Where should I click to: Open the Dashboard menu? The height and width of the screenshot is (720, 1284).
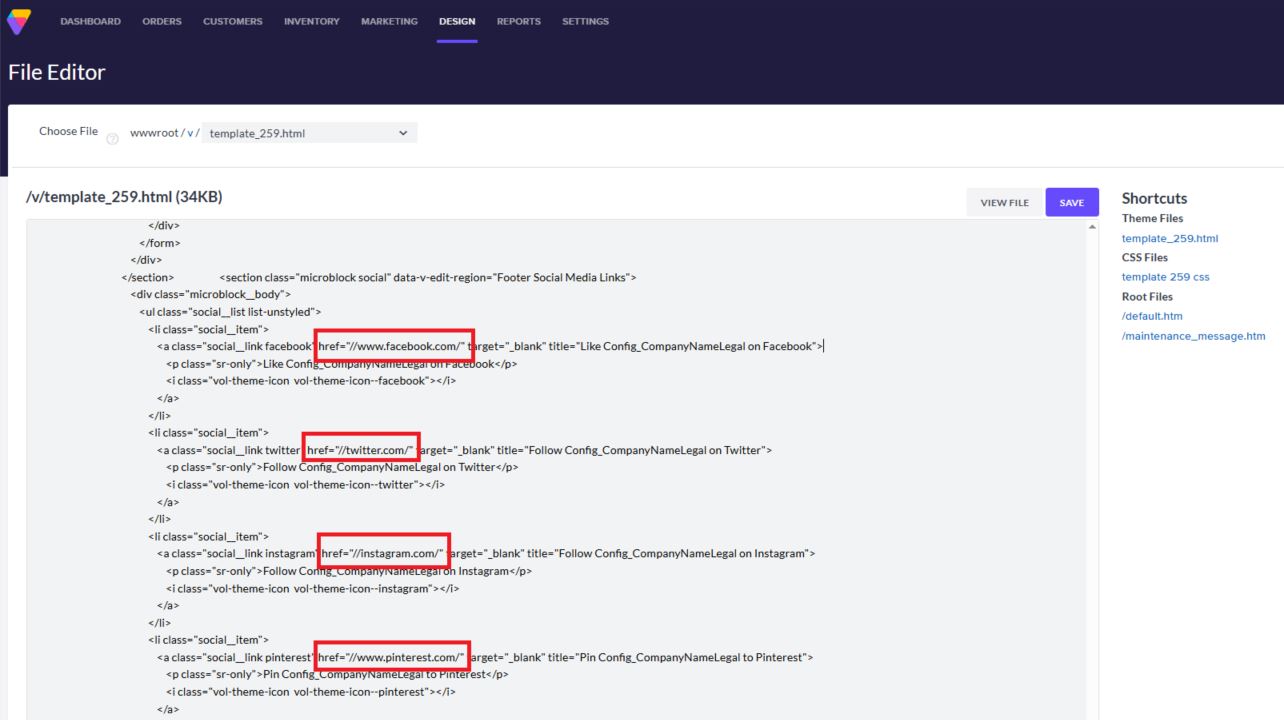pos(90,21)
